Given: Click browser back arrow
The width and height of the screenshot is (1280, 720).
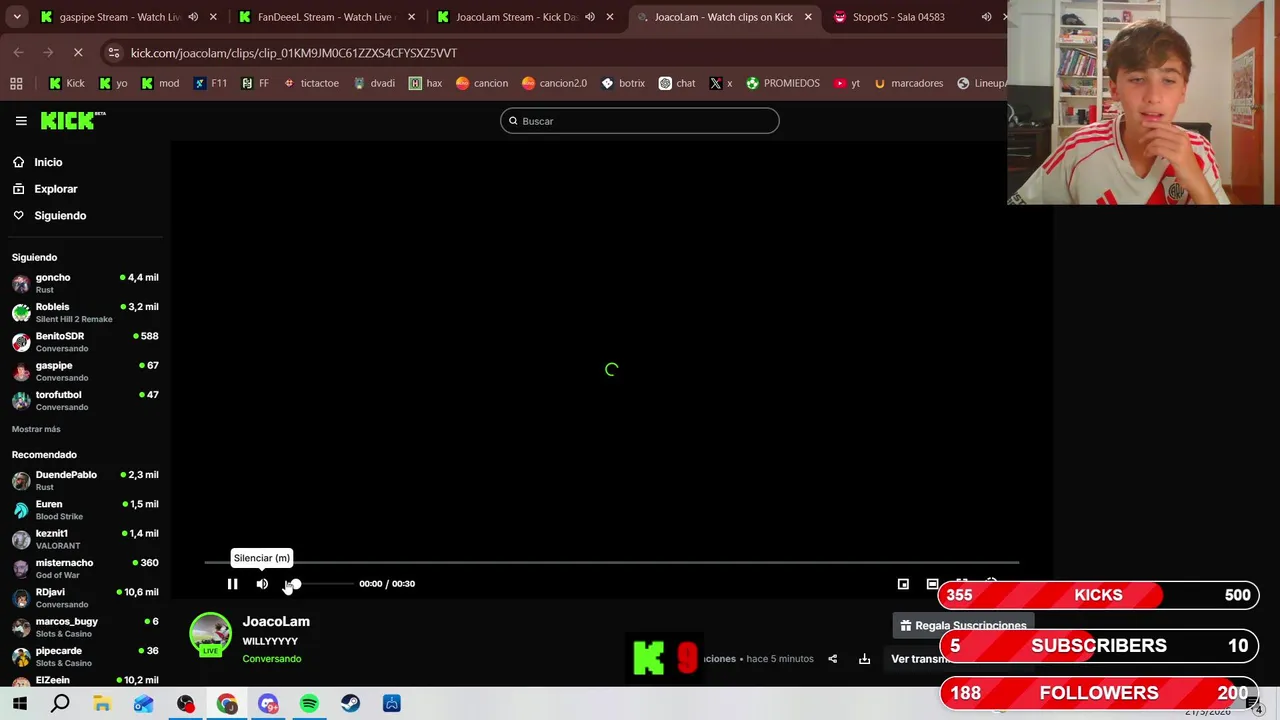Looking at the screenshot, I should pyautogui.click(x=19, y=53).
